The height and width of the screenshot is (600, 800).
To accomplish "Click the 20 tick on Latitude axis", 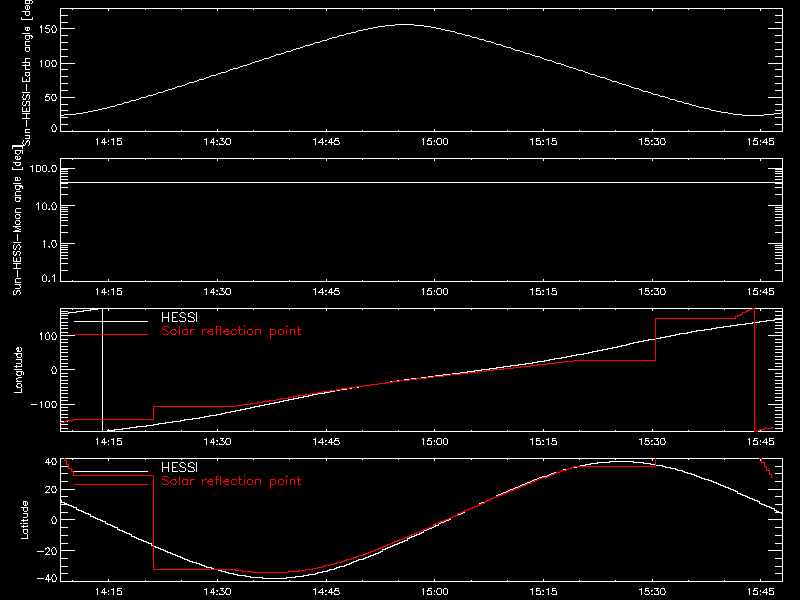I will point(51,490).
